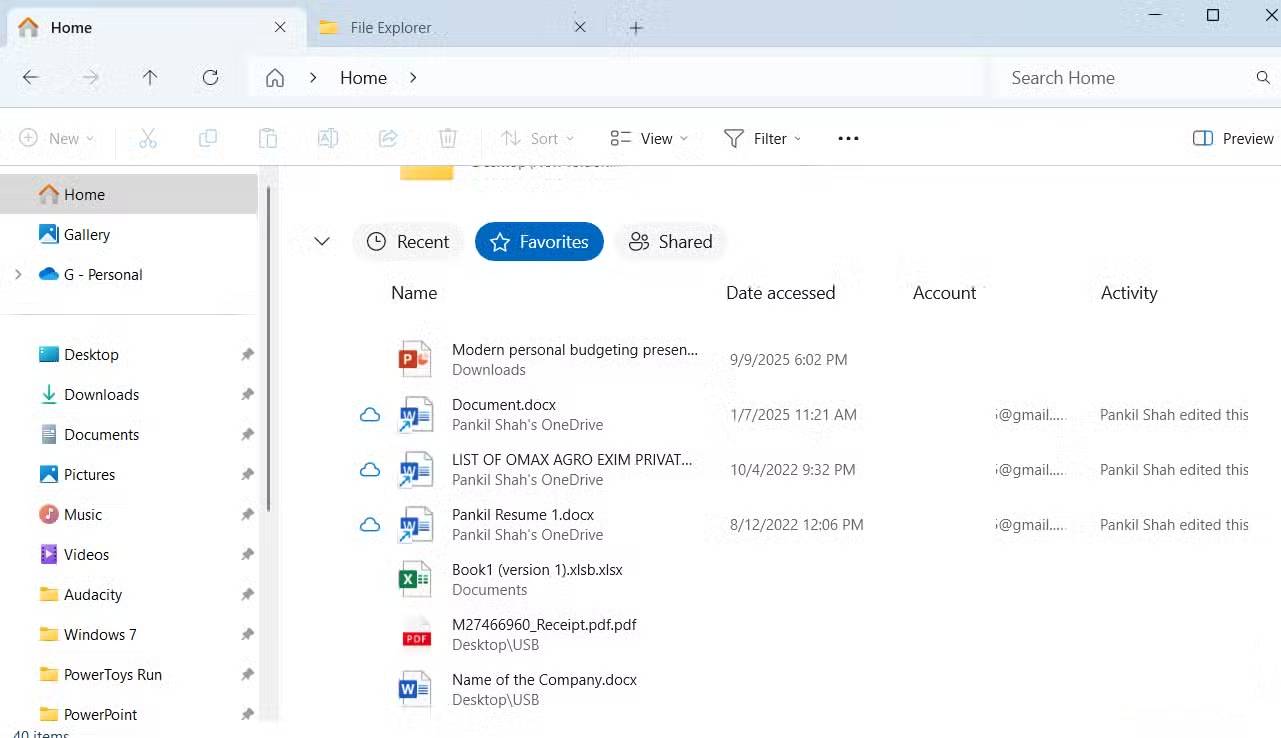This screenshot has height=738, width=1281.
Task: Click the Search Home input field
Action: (1120, 78)
